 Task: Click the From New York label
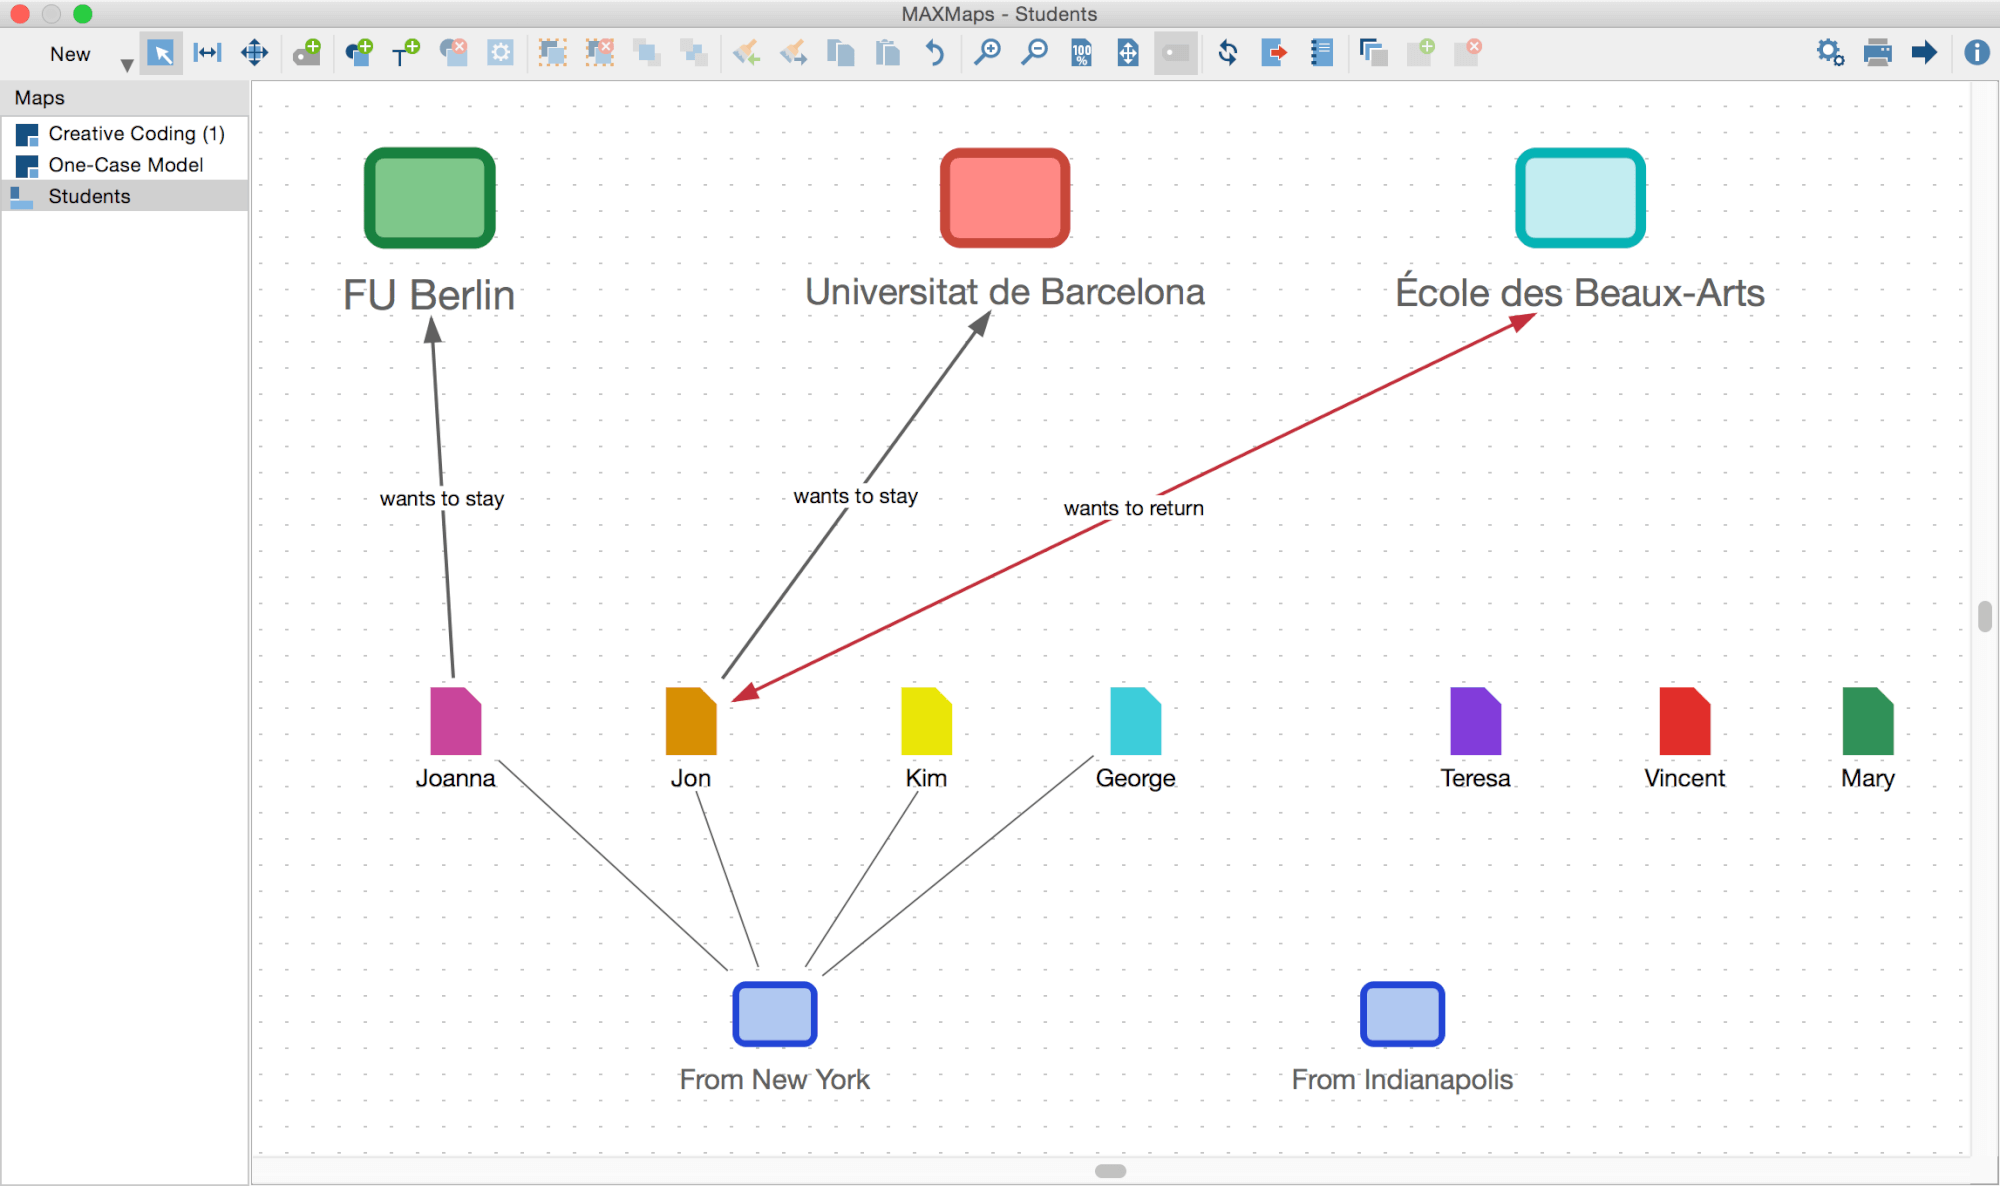(775, 1080)
